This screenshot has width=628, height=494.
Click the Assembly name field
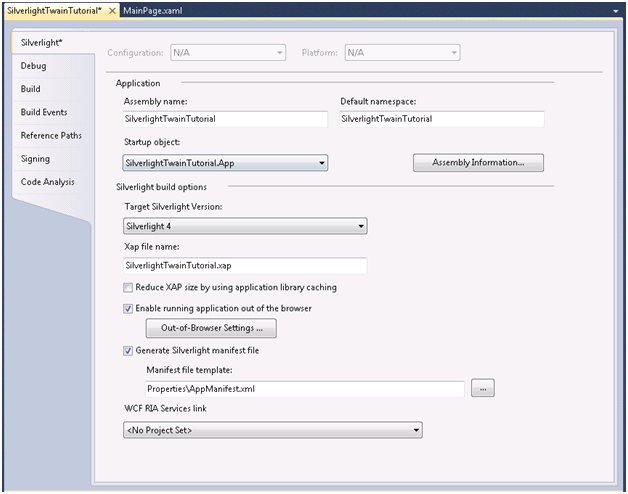click(x=225, y=119)
